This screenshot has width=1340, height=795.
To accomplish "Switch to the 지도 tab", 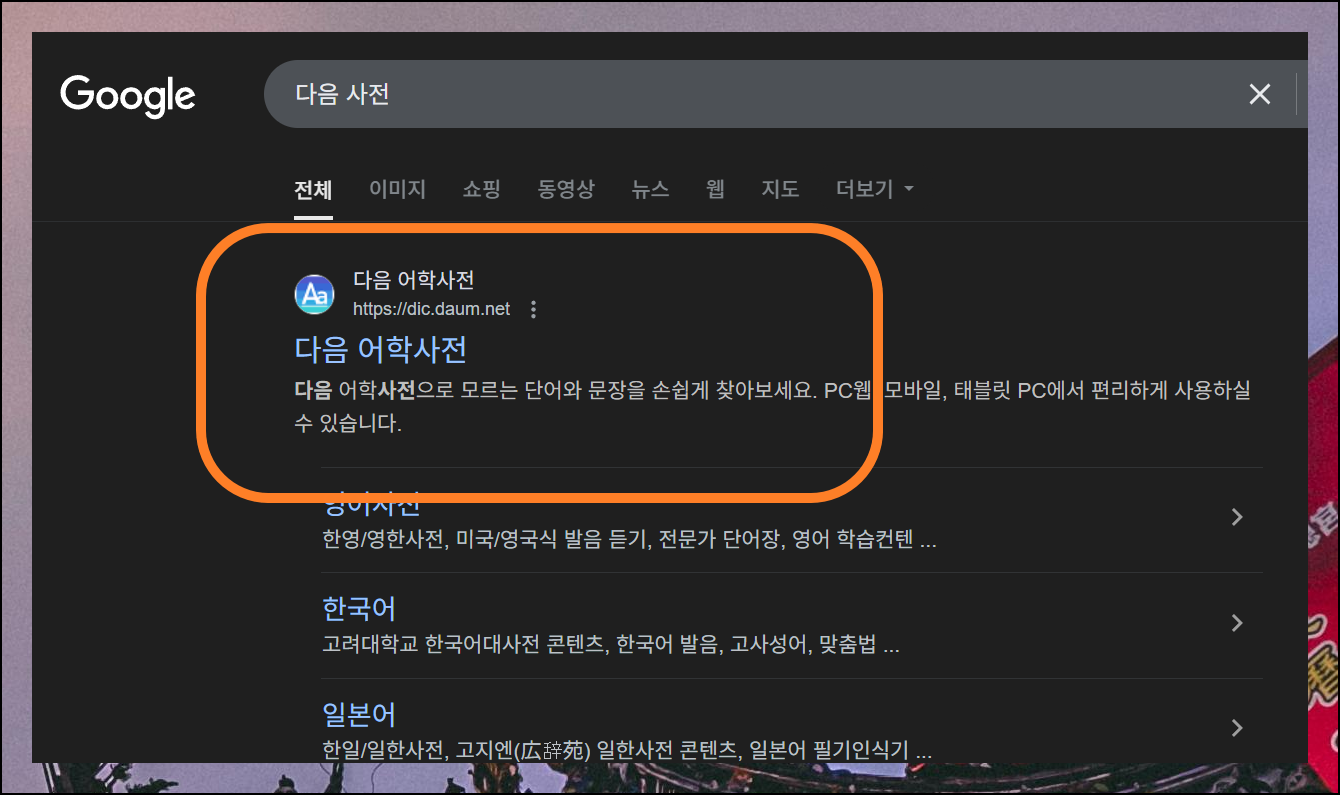I will click(780, 189).
